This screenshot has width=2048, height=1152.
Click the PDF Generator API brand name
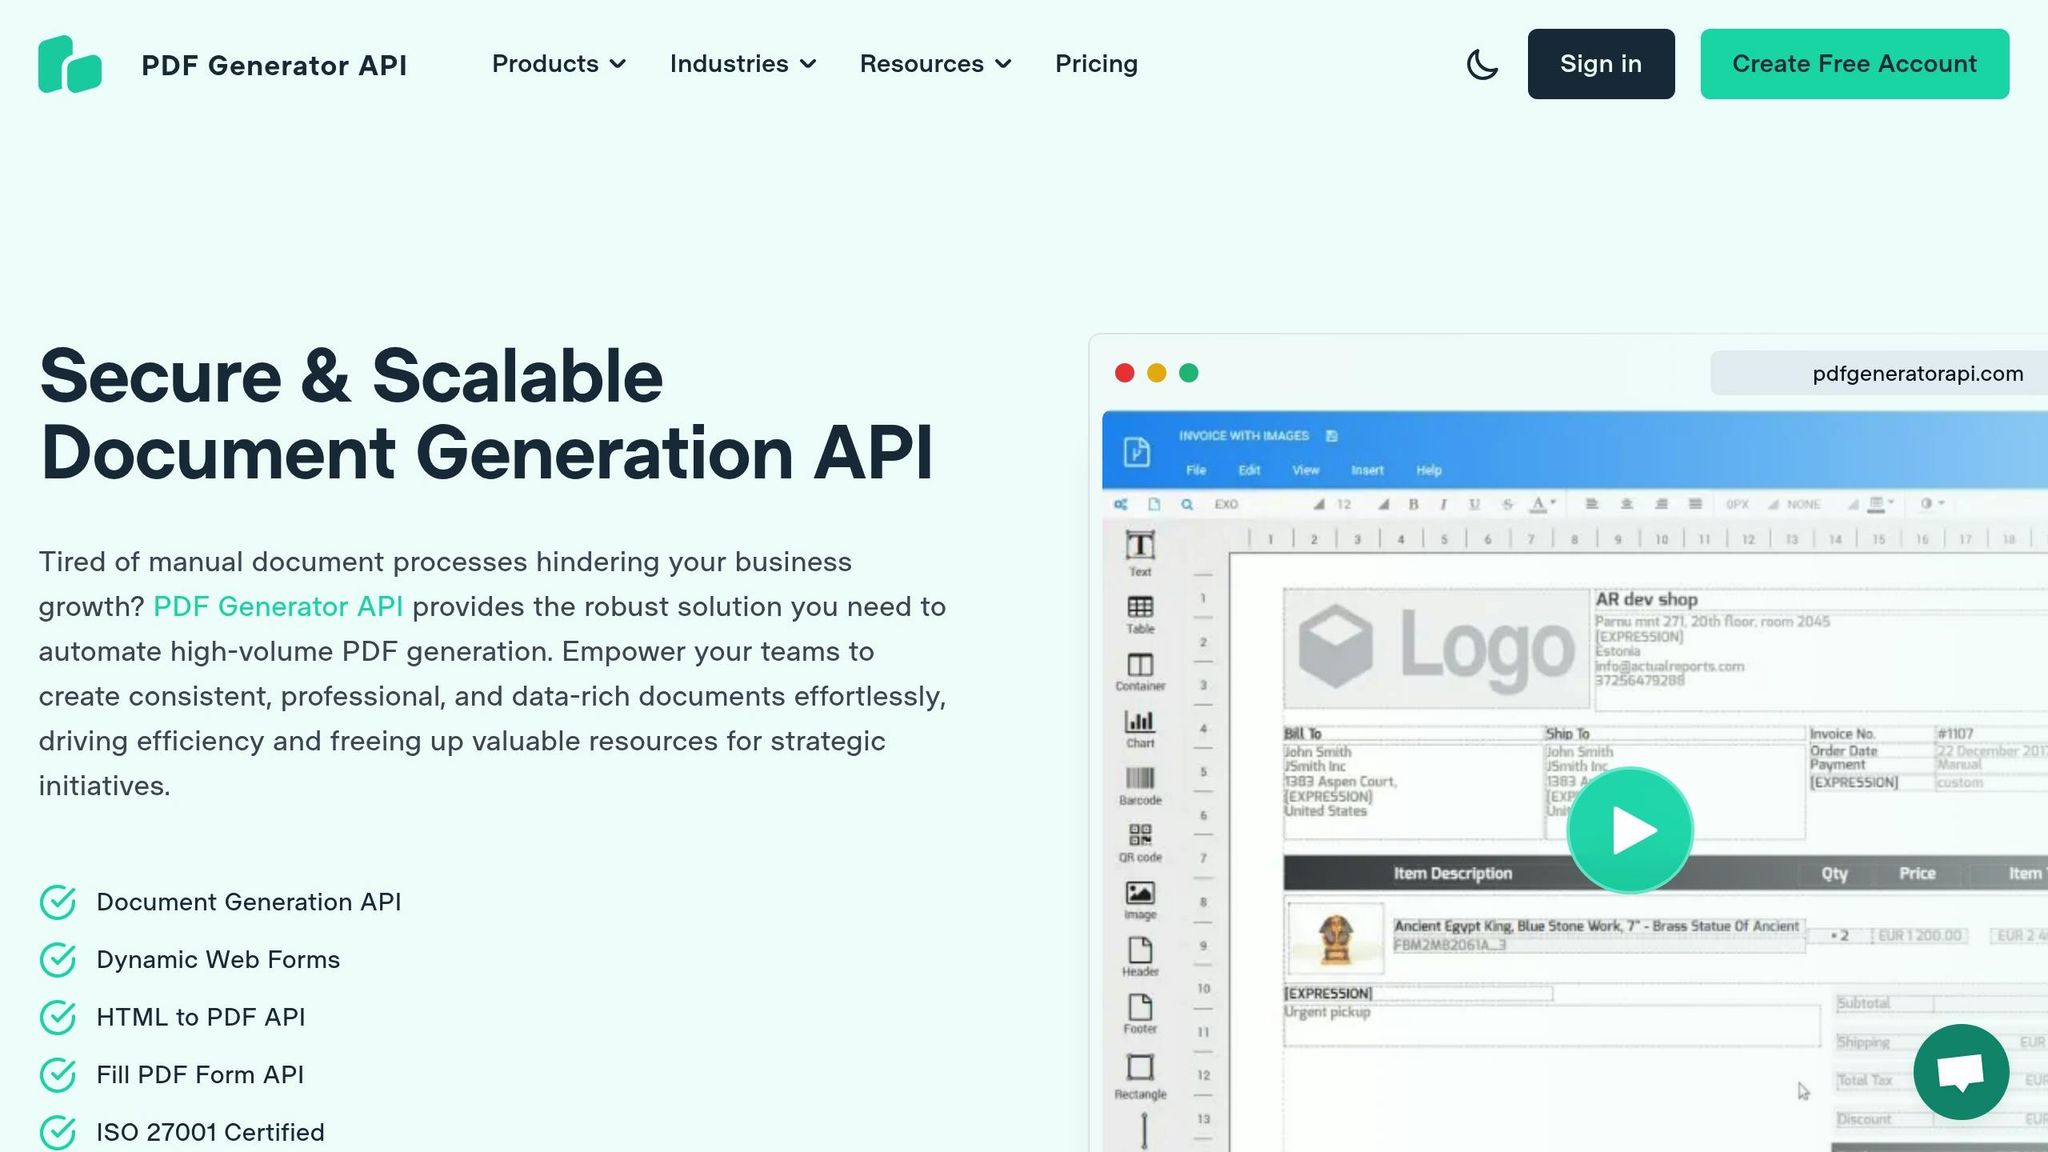tap(274, 65)
